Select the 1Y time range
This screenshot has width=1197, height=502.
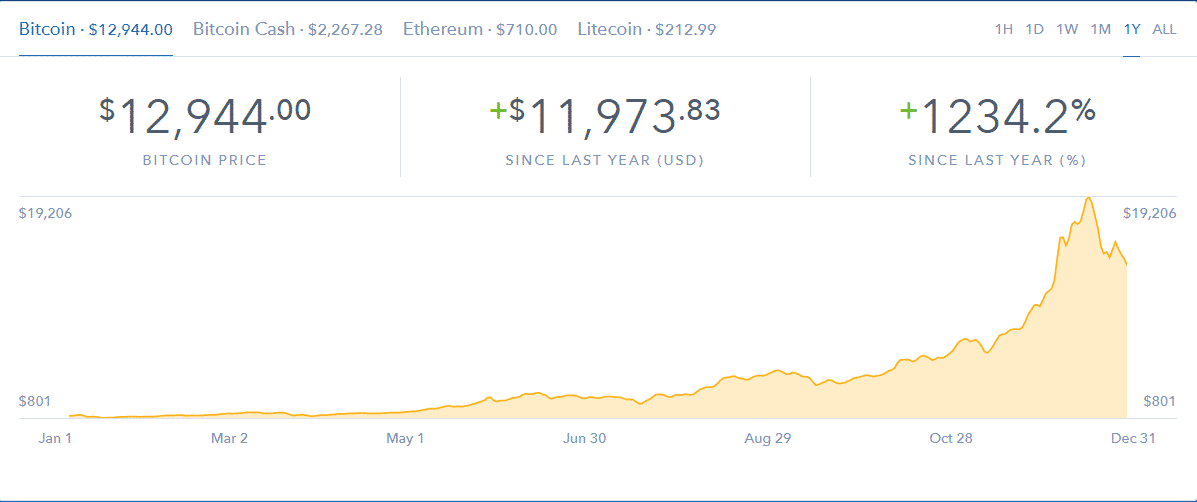tap(1132, 29)
